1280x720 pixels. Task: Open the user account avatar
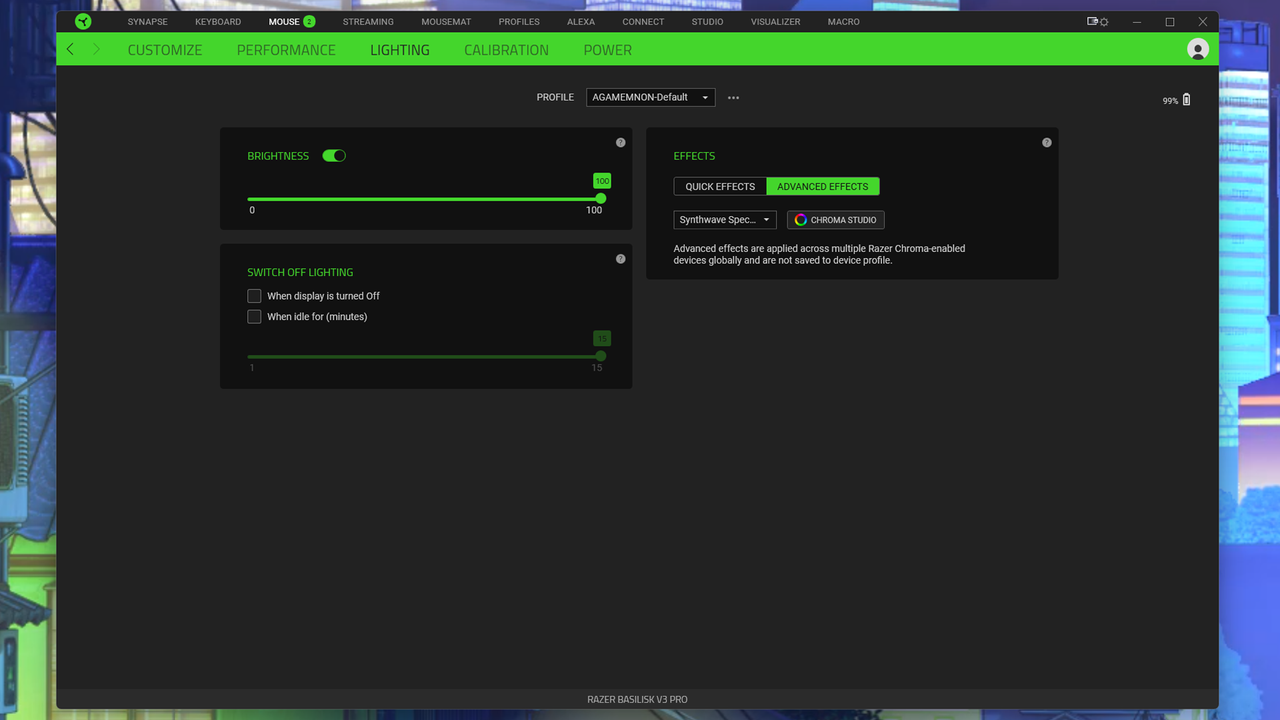point(1197,49)
